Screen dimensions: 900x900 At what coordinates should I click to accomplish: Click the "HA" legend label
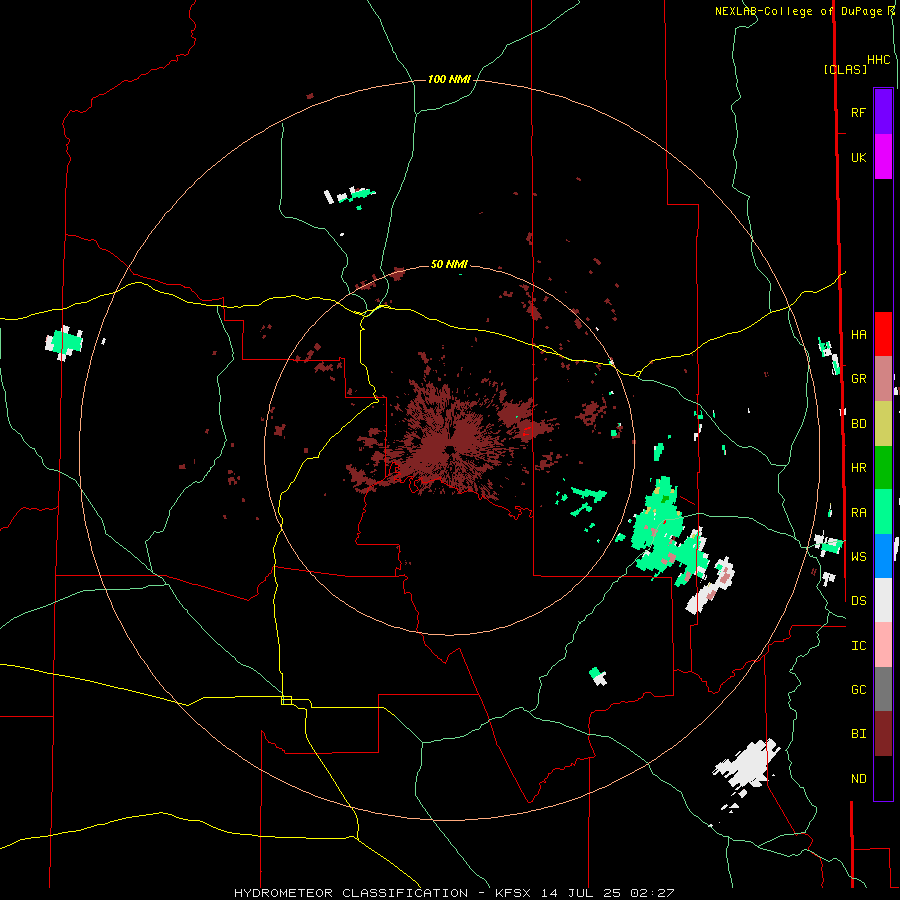click(x=858, y=334)
